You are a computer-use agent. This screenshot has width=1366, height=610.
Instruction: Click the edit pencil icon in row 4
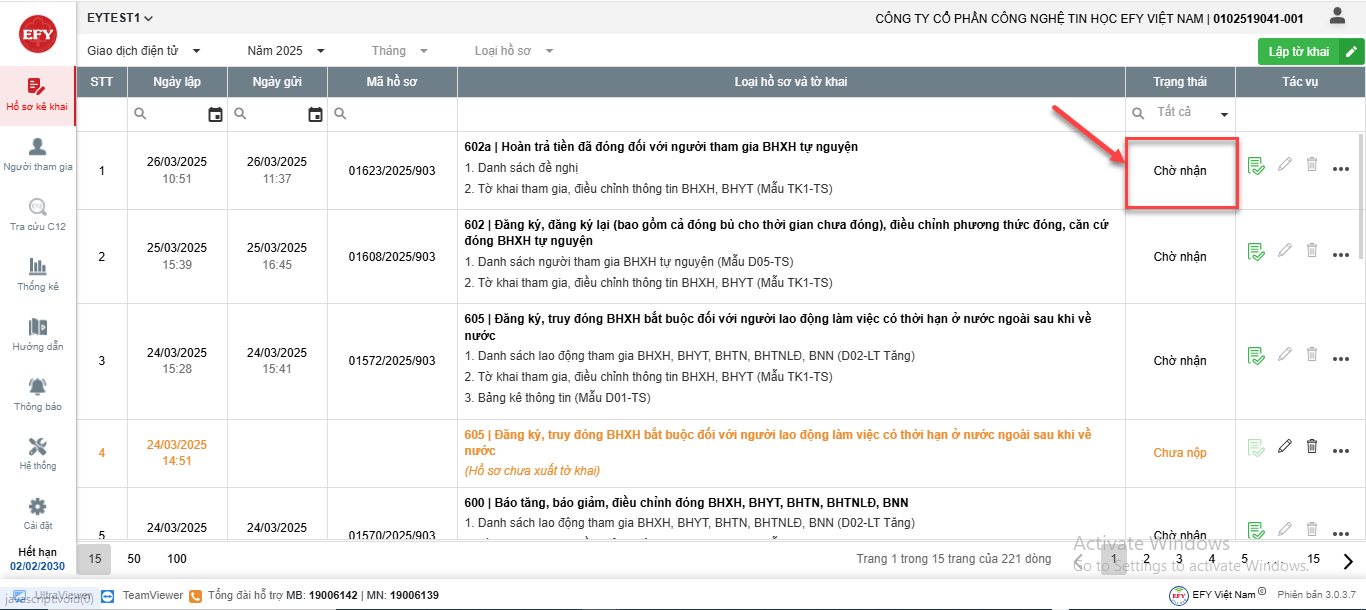[x=1285, y=446]
